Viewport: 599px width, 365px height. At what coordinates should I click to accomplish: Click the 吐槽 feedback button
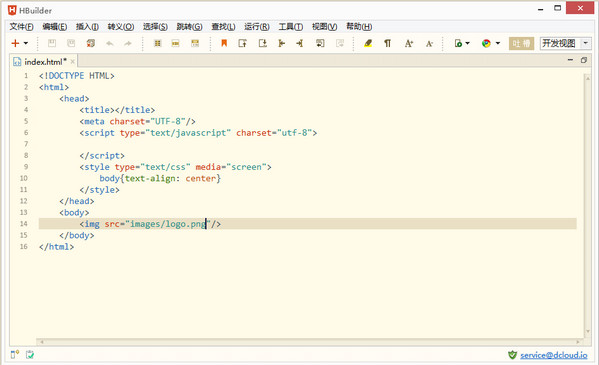coord(521,43)
